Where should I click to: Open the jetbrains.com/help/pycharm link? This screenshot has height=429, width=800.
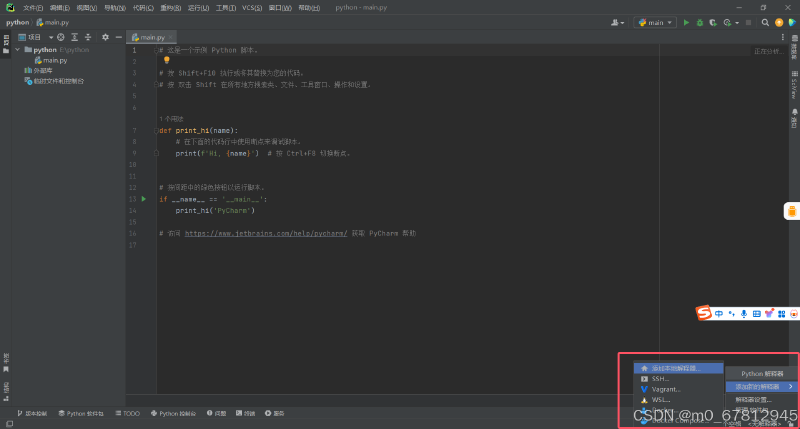tap(266, 233)
